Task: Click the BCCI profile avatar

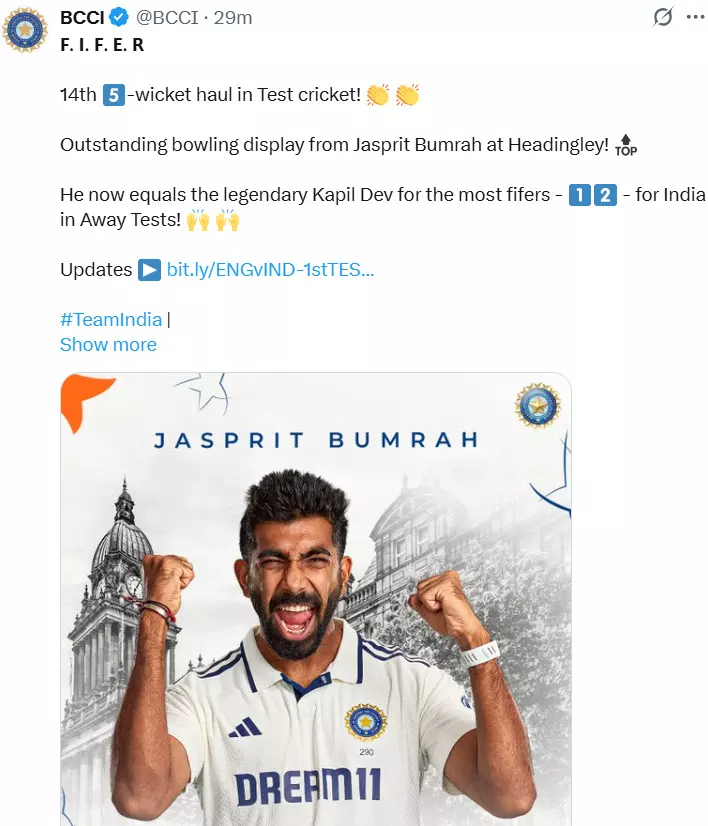Action: pos(25,30)
